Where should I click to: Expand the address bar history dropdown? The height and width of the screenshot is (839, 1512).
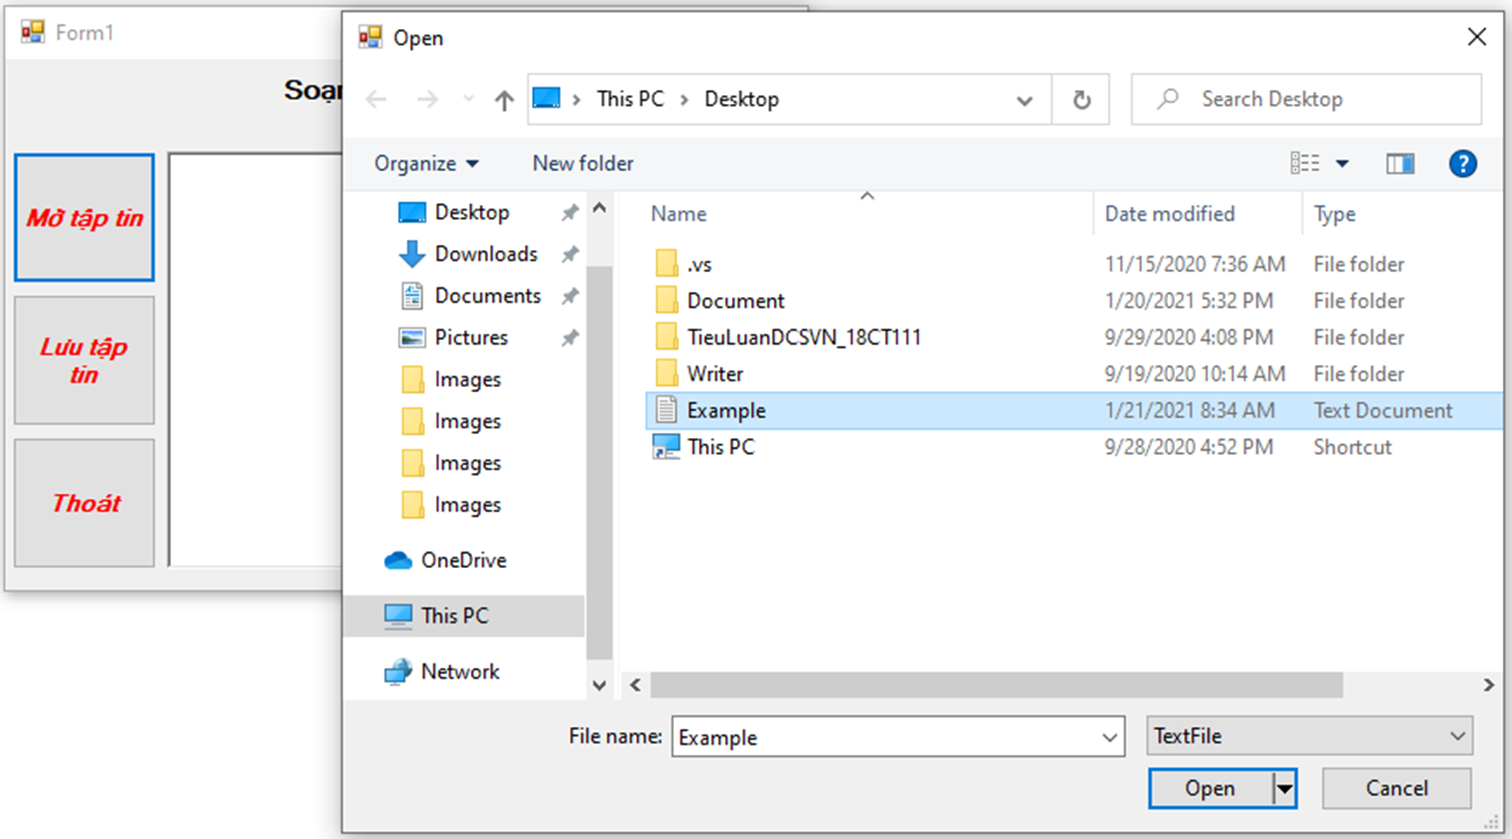[x=1024, y=100]
